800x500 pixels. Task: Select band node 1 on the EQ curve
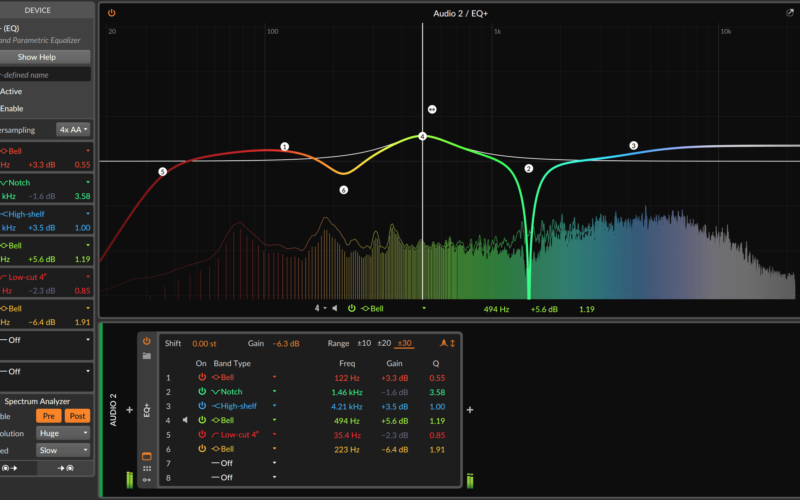285,147
